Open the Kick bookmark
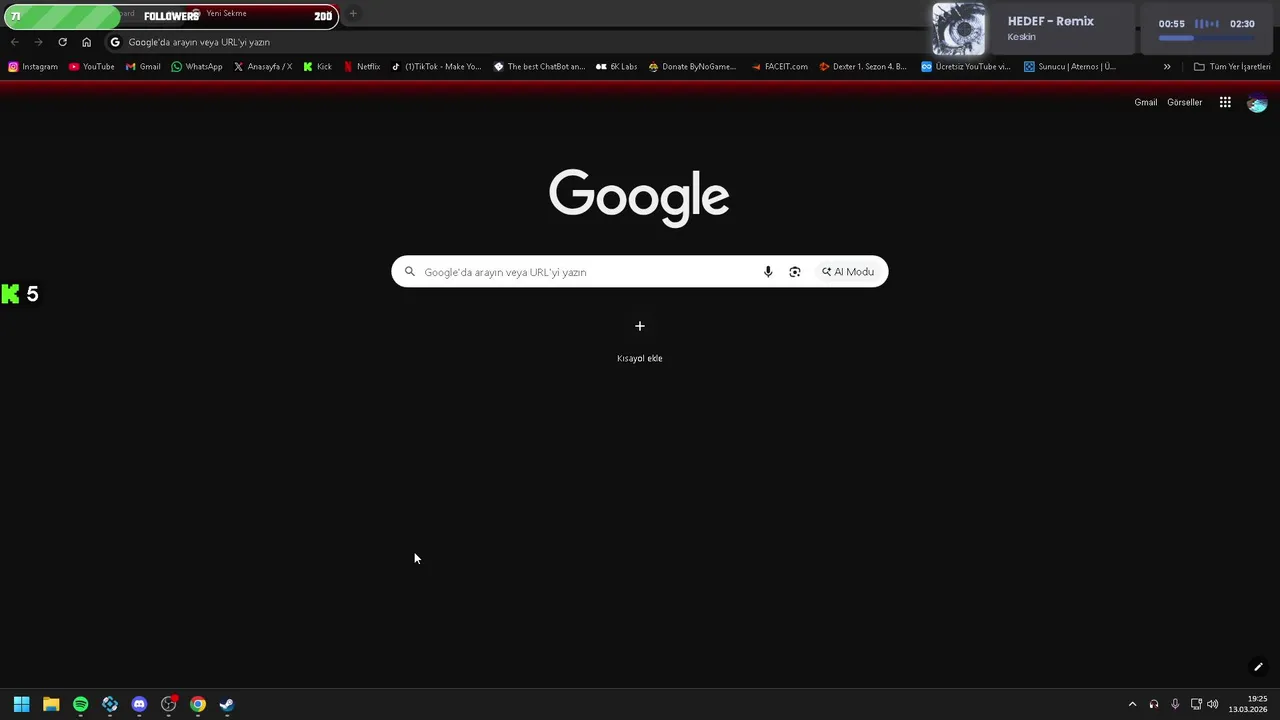This screenshot has width=1280, height=720. pos(318,67)
